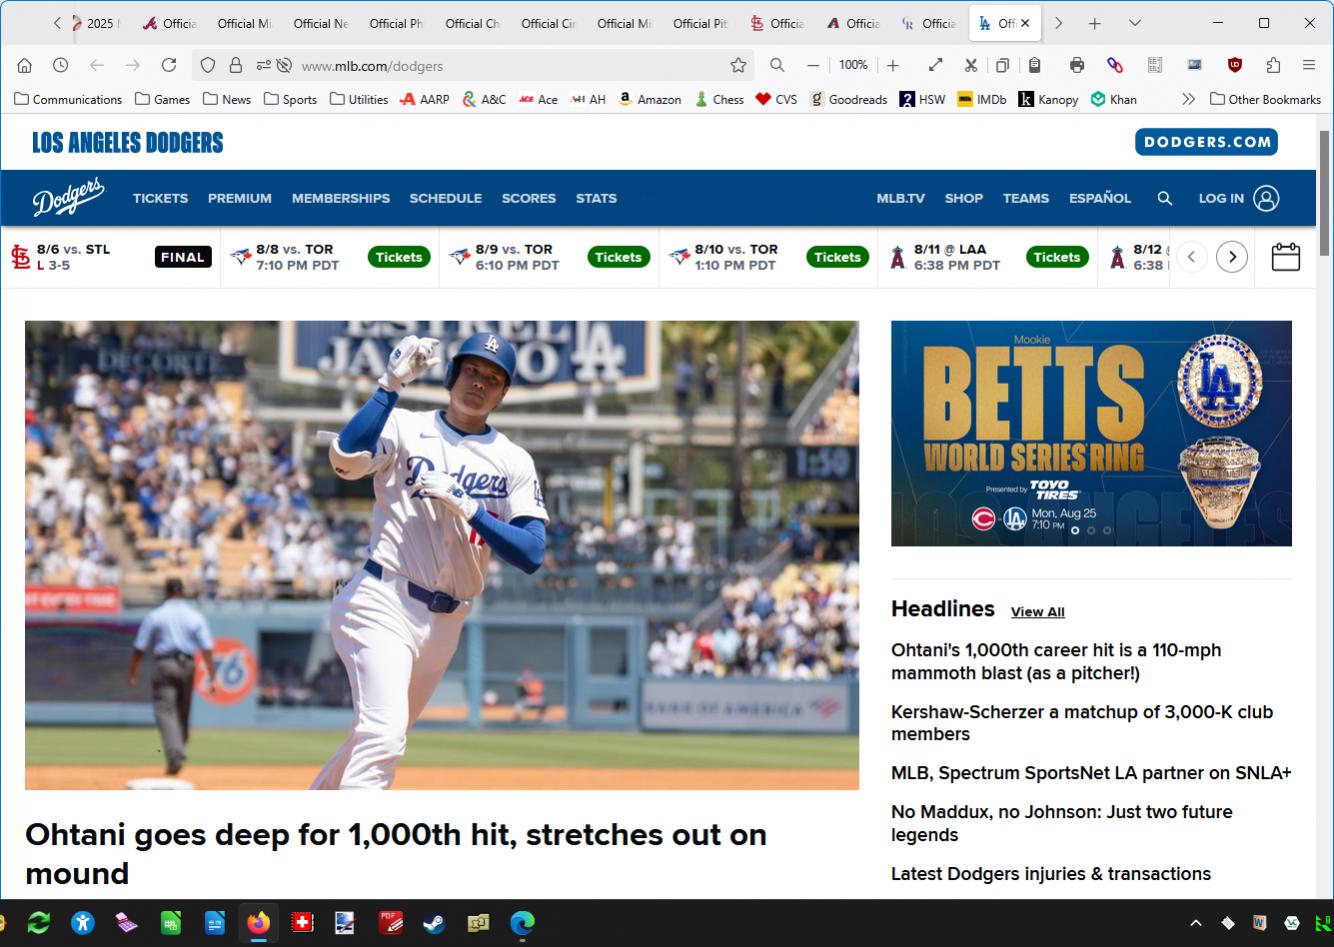
Task: Open the full schedule calendar icon
Action: (1285, 257)
